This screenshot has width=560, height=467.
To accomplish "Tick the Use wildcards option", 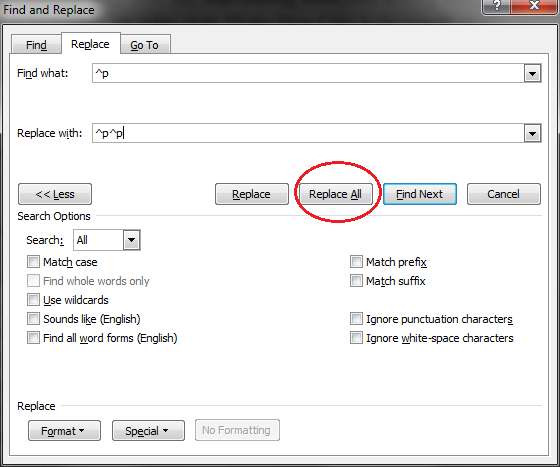I will 33,300.
